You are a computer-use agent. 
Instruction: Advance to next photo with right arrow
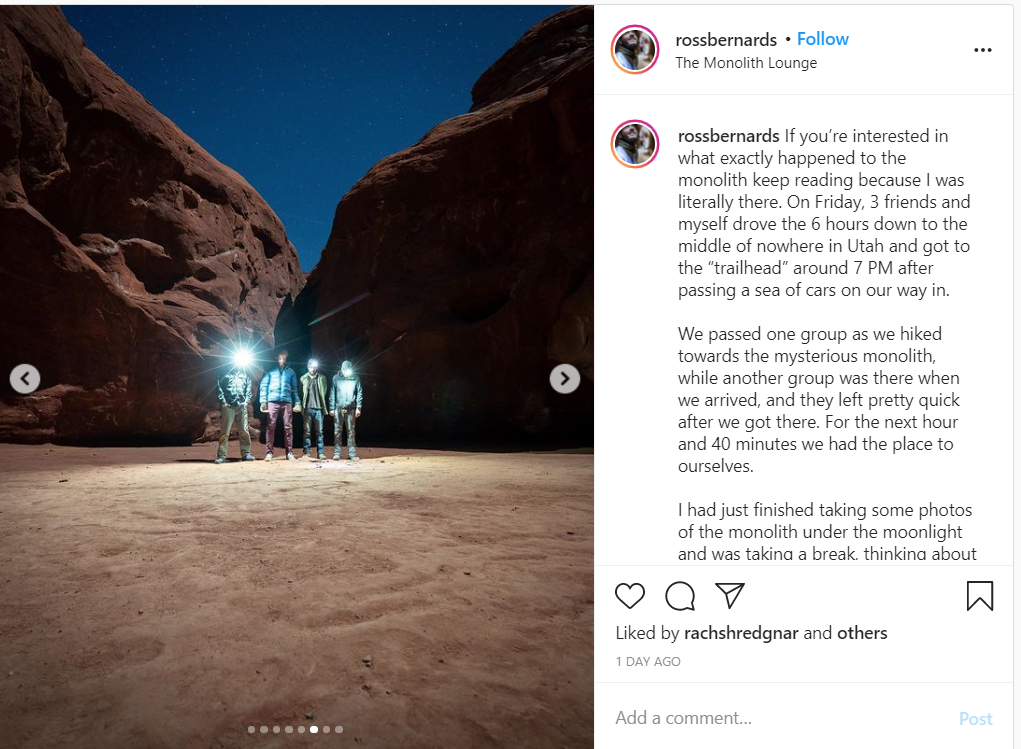pyautogui.click(x=565, y=378)
